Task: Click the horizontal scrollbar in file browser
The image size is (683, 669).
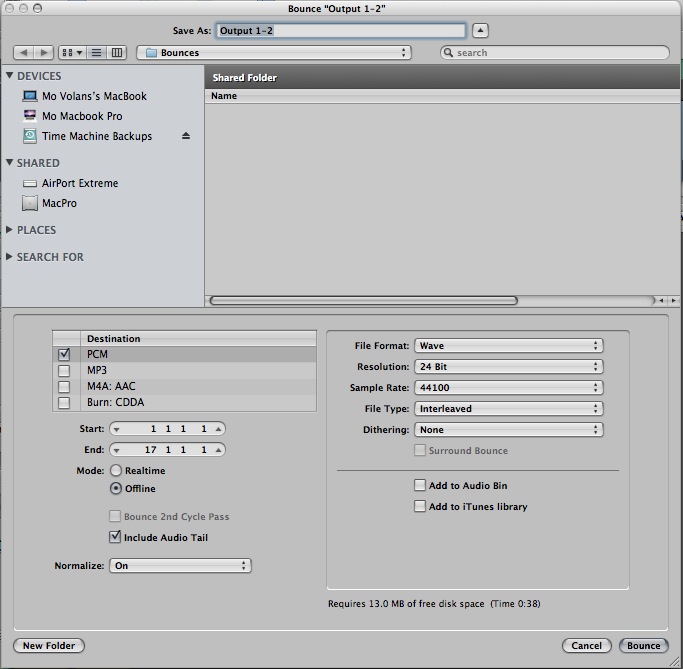Action: pyautogui.click(x=363, y=300)
